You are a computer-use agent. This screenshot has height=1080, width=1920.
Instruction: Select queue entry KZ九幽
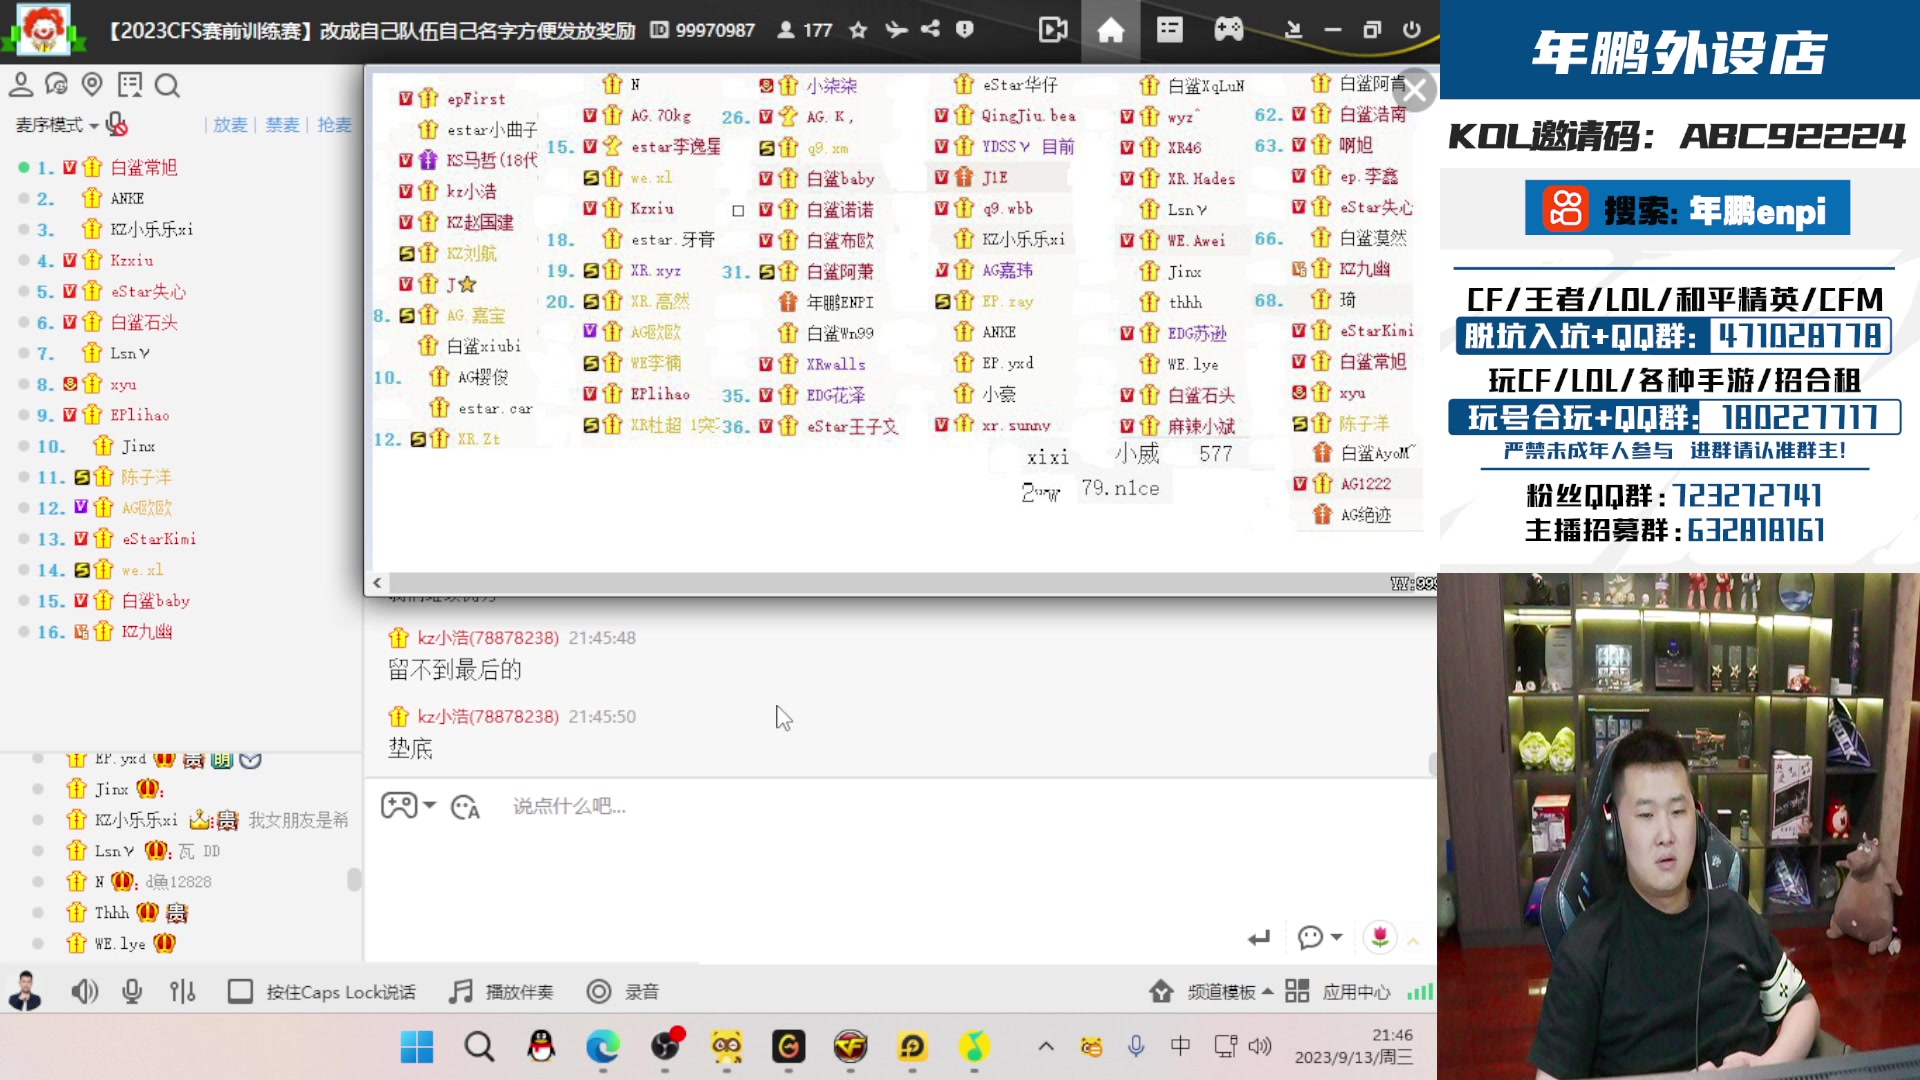[147, 632]
